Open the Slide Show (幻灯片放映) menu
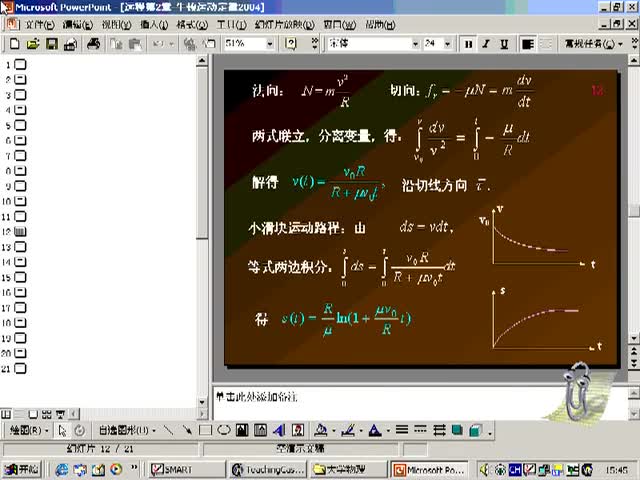Screen dimensions: 640x480 point(284,25)
